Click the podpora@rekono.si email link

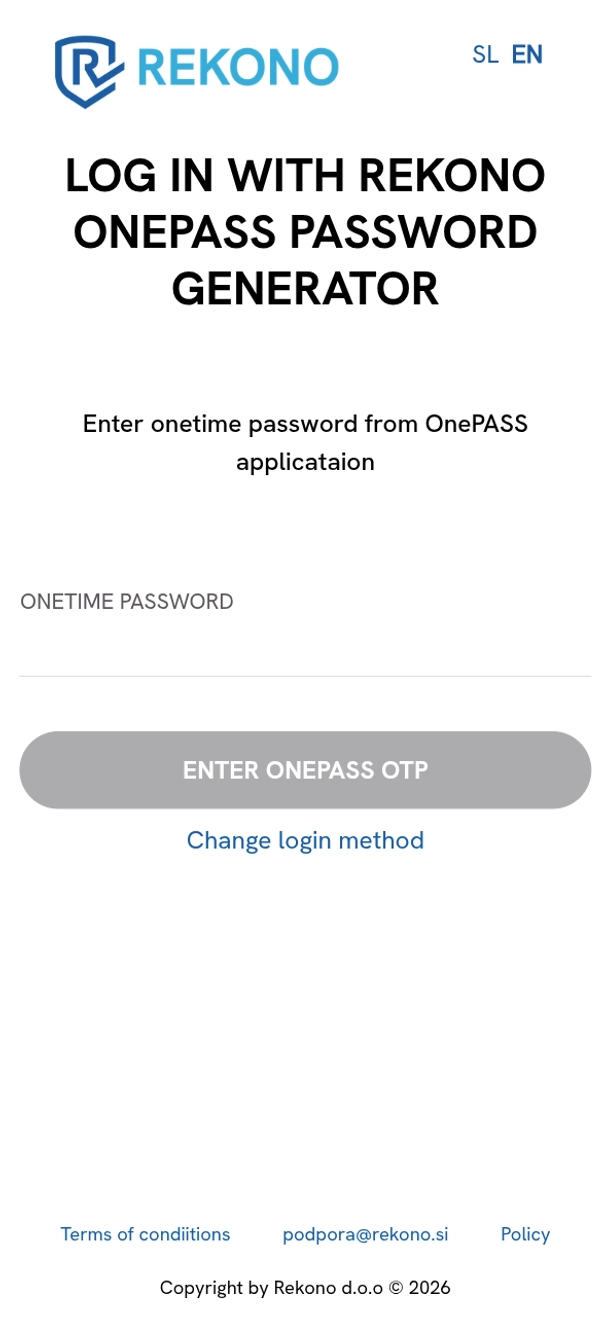365,1234
